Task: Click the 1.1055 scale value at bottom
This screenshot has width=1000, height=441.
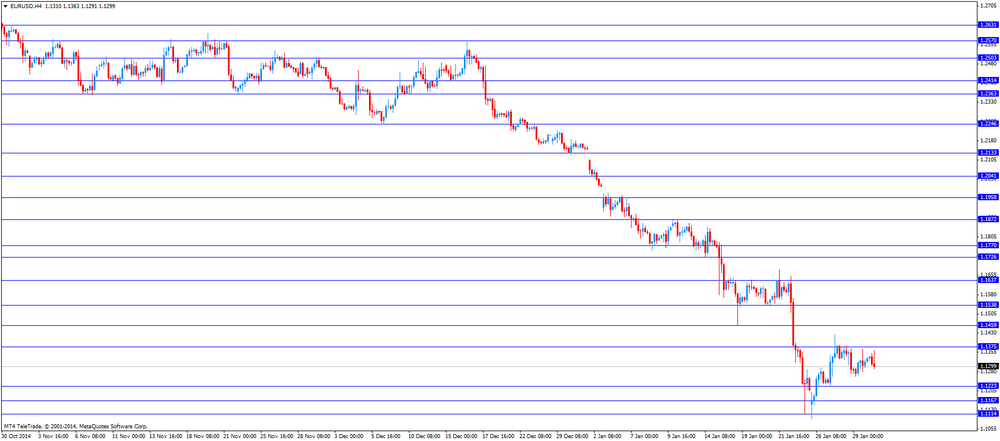Action: click(x=990, y=429)
